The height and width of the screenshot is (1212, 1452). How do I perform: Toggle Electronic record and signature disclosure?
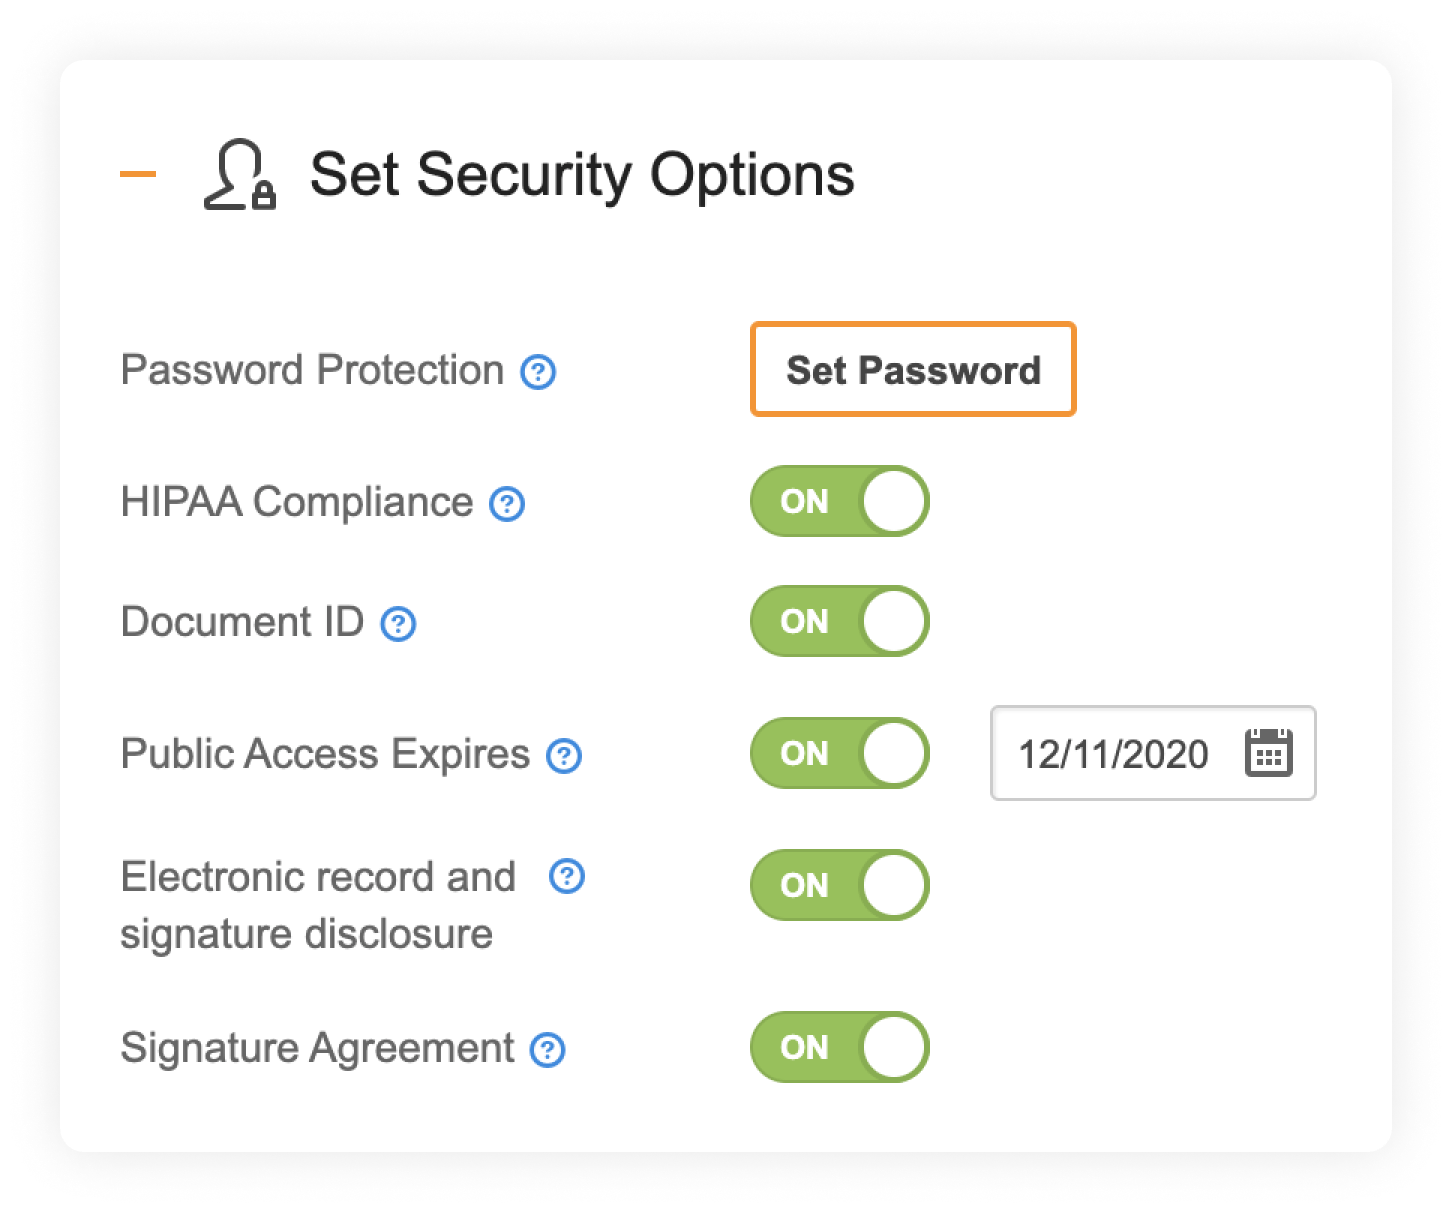(x=840, y=884)
